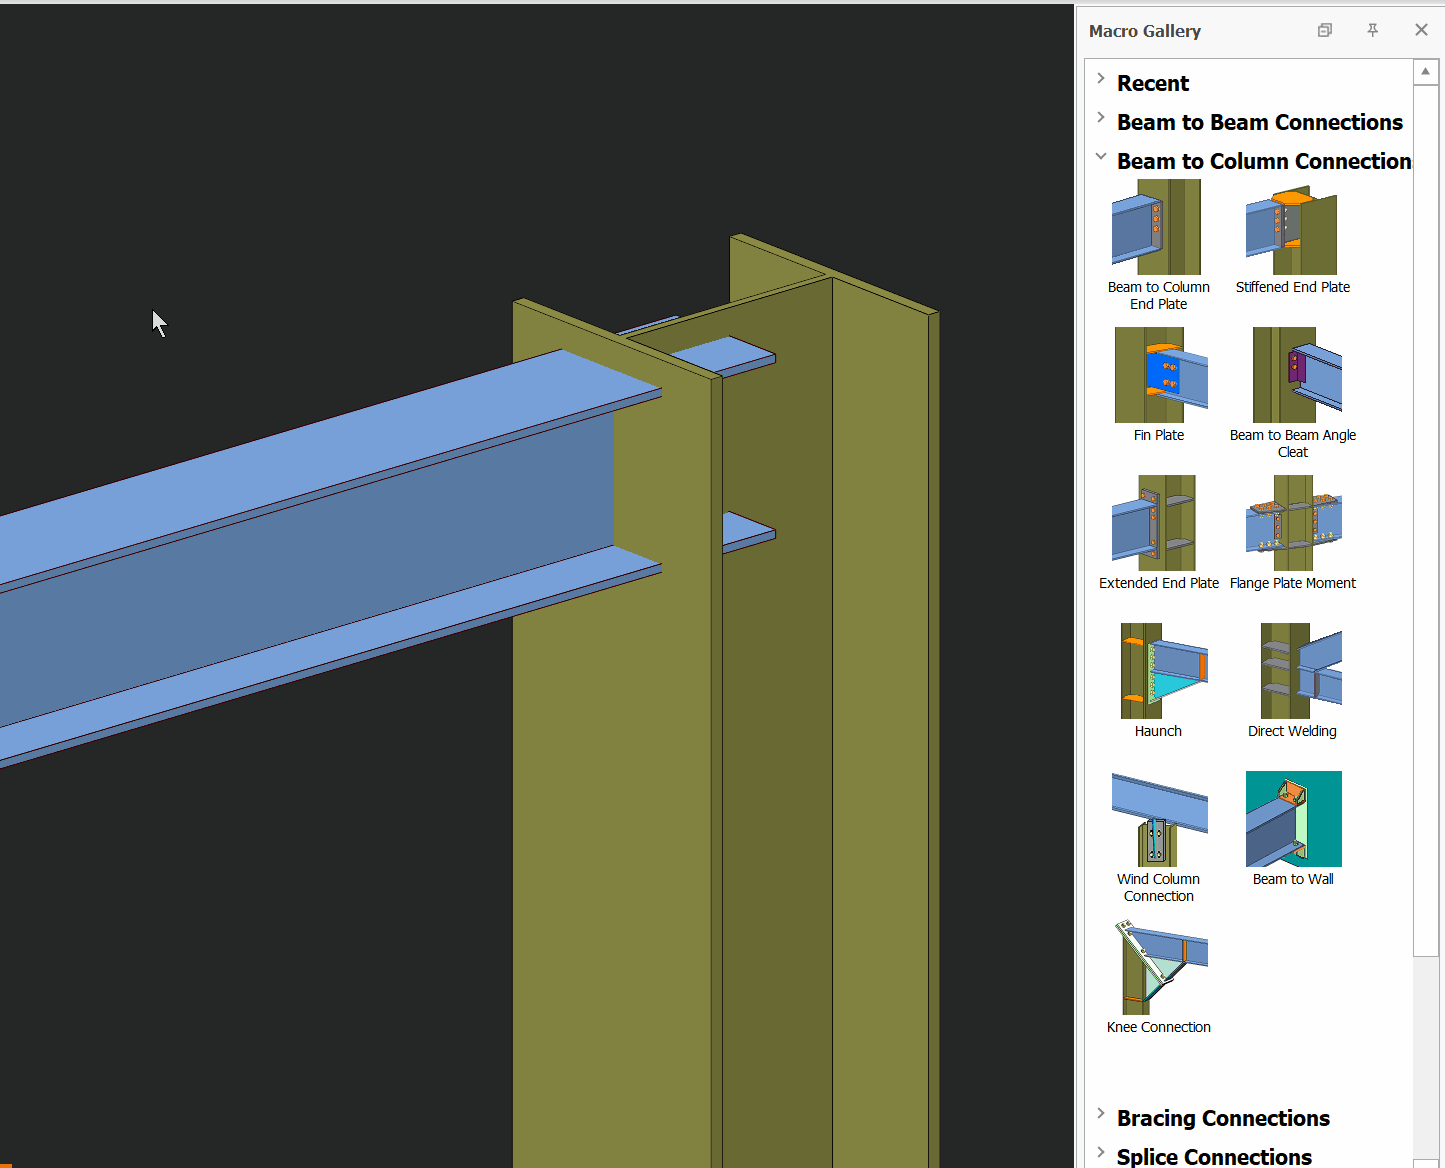The height and width of the screenshot is (1168, 1445).
Task: Choose the Beam to Wall macro
Action: click(x=1293, y=820)
